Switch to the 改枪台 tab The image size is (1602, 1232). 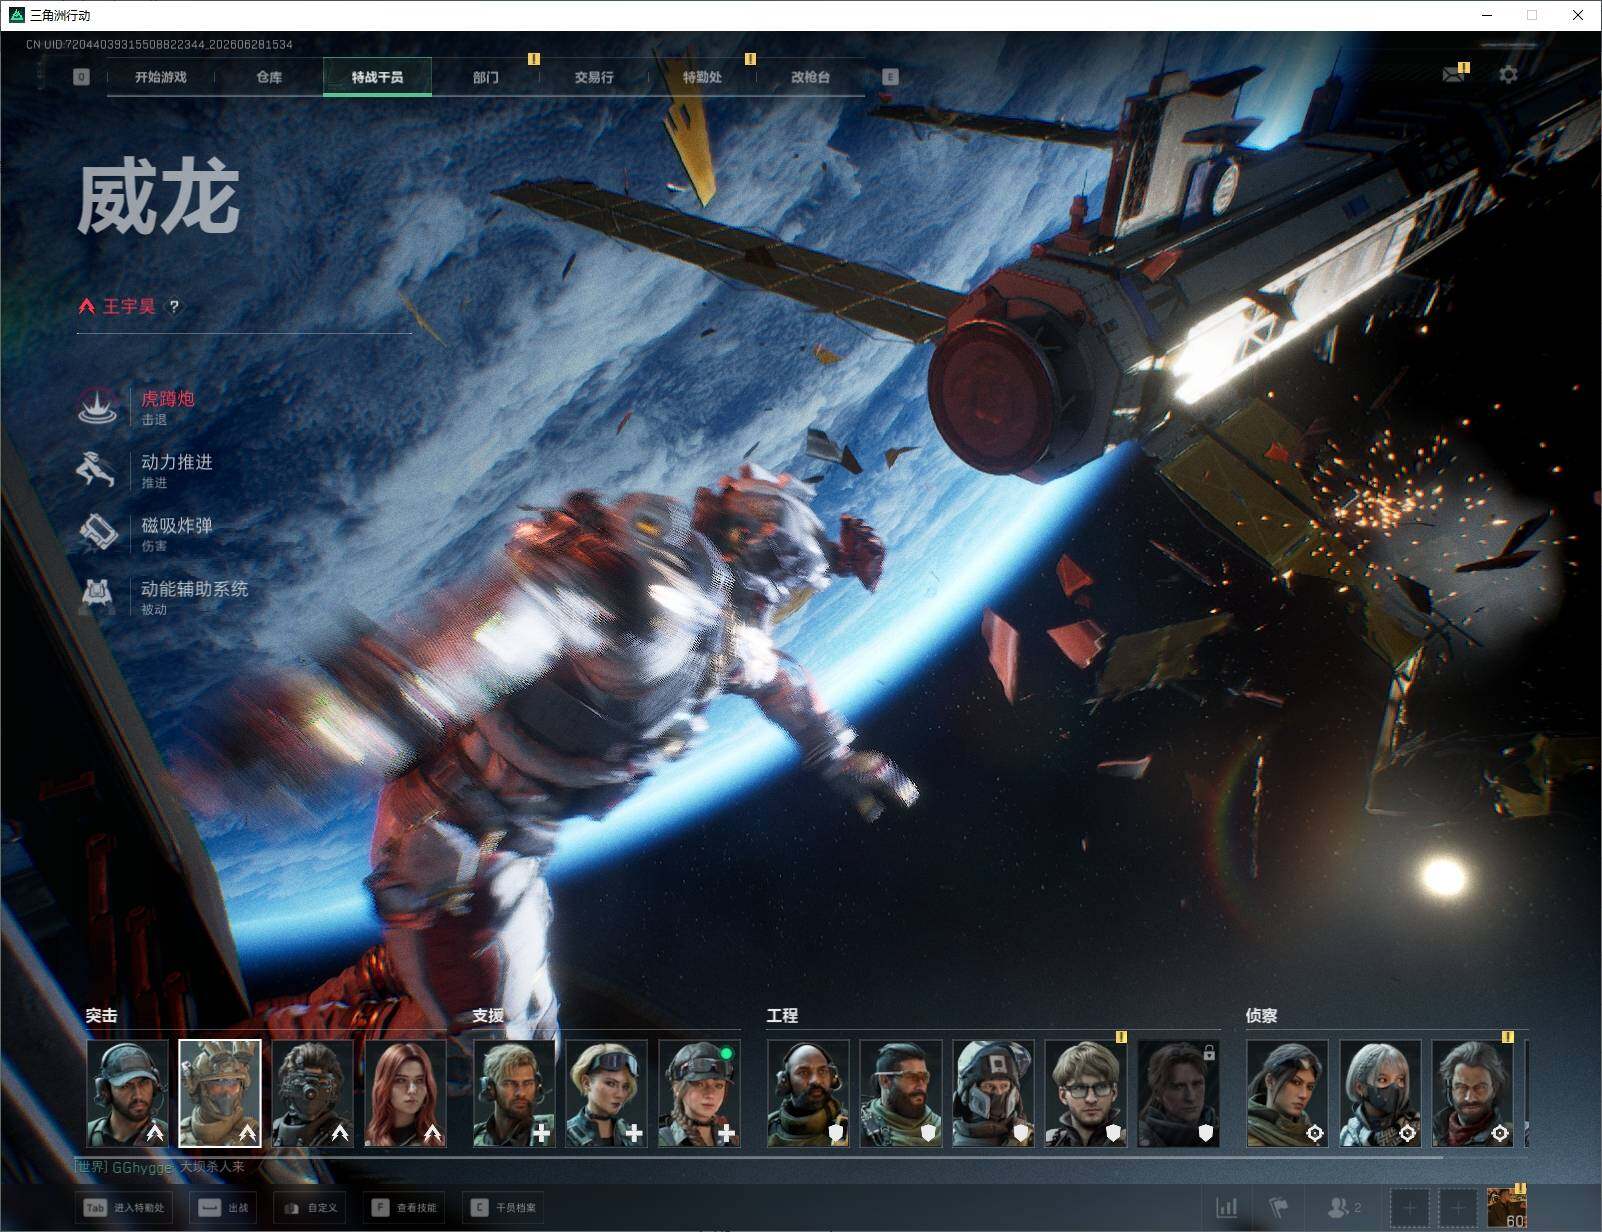point(810,77)
